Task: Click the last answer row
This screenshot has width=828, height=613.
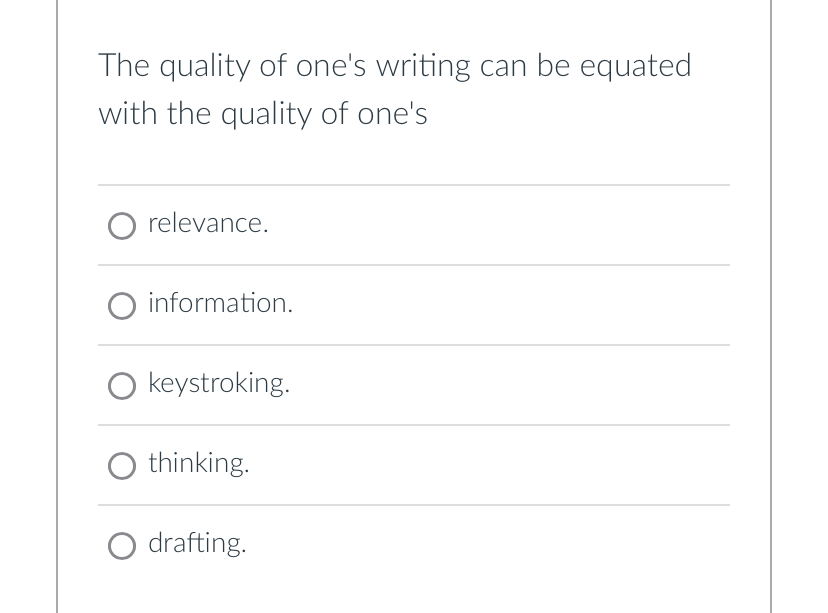Action: point(414,544)
